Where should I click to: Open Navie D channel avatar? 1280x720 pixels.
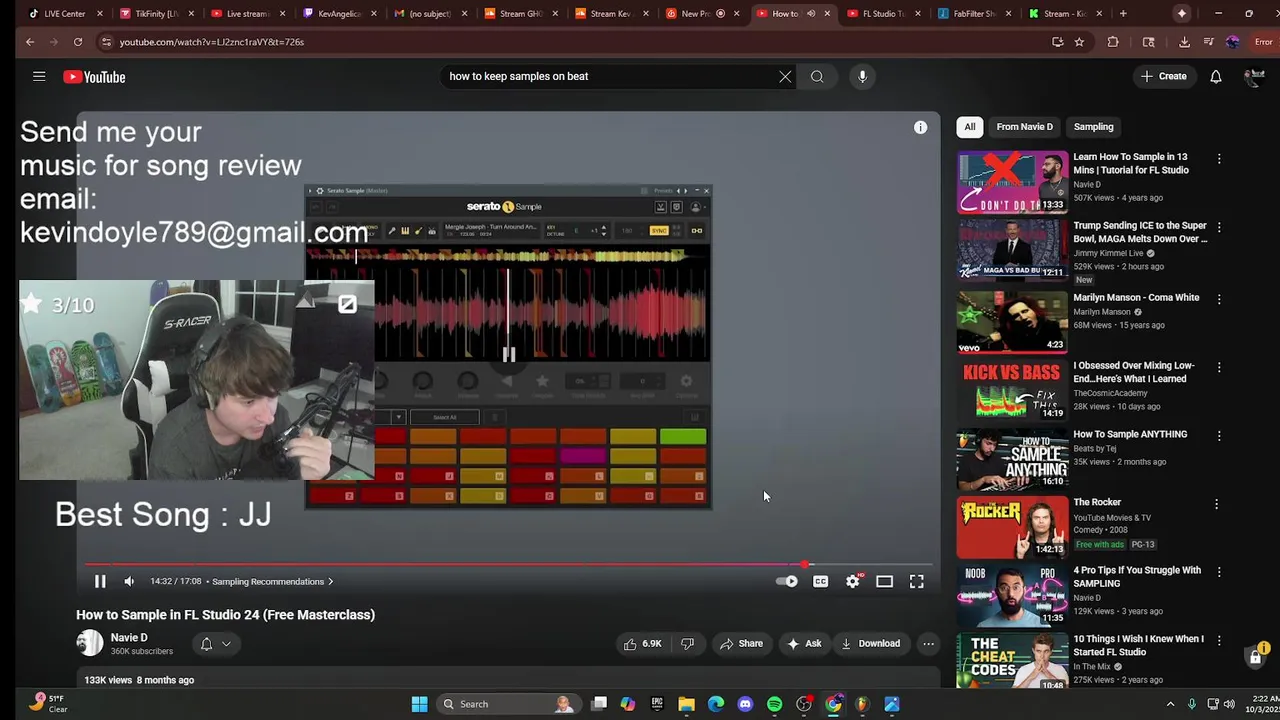click(90, 643)
